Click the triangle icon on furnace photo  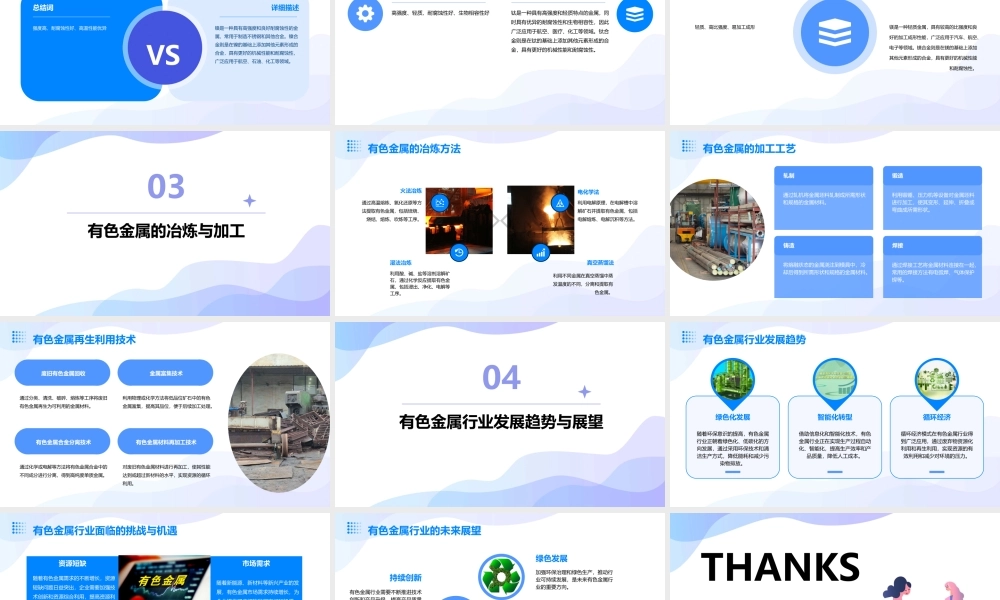pyautogui.click(x=560, y=203)
